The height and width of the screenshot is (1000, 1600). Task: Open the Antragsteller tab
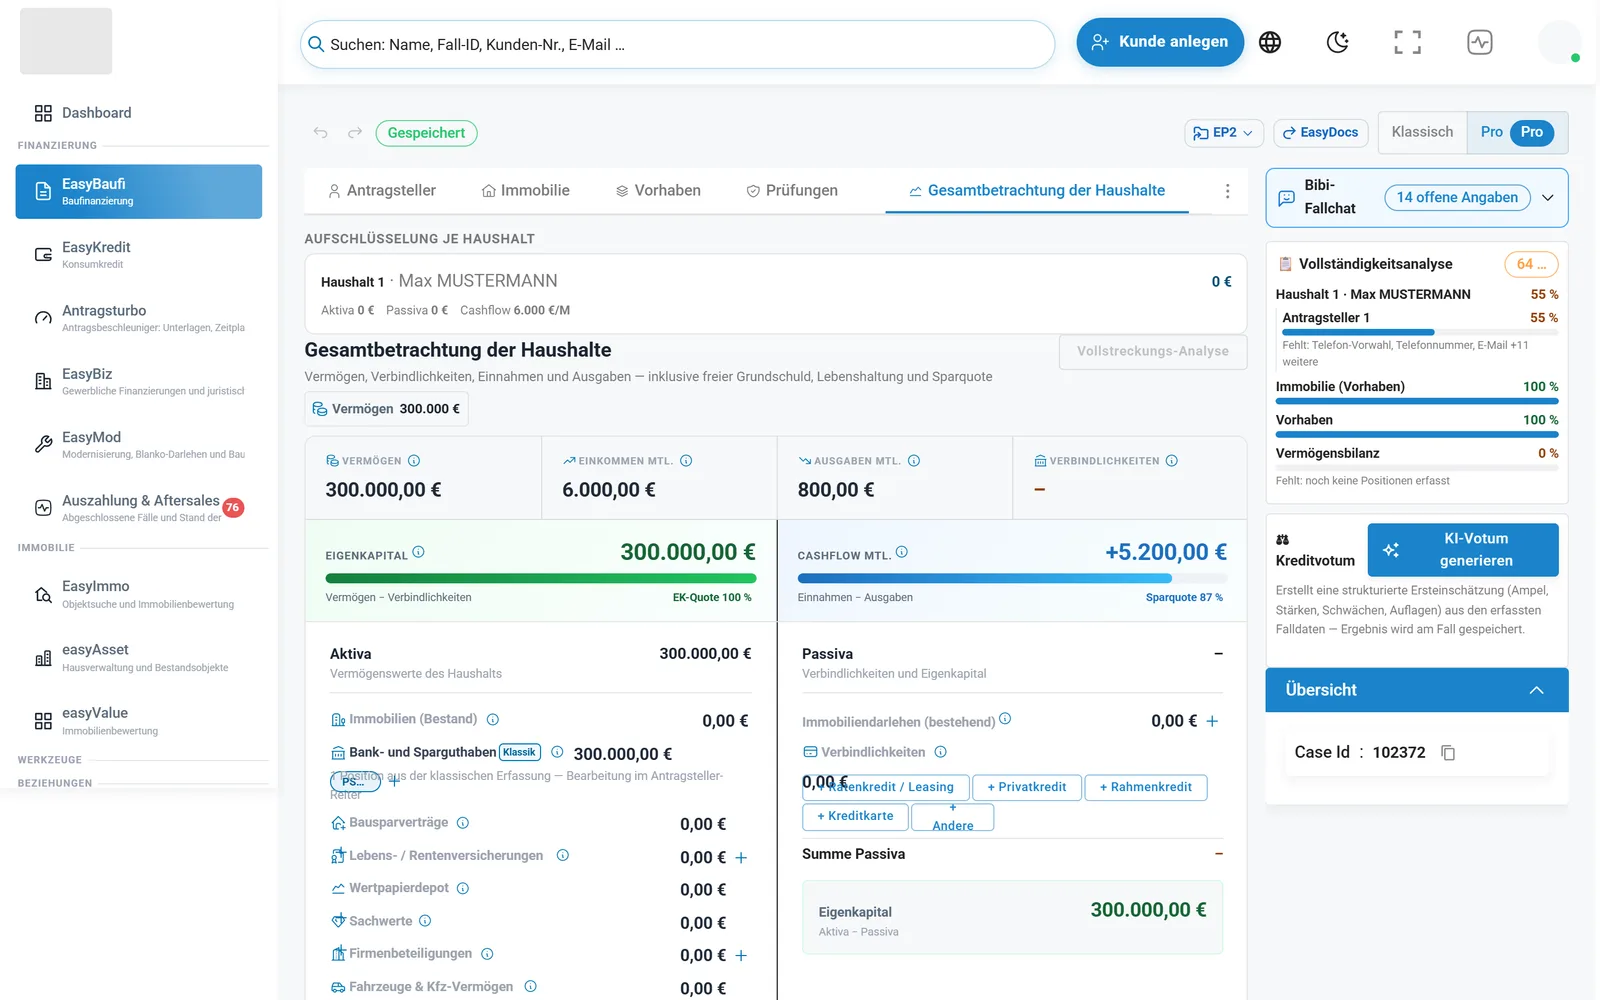pyautogui.click(x=382, y=191)
